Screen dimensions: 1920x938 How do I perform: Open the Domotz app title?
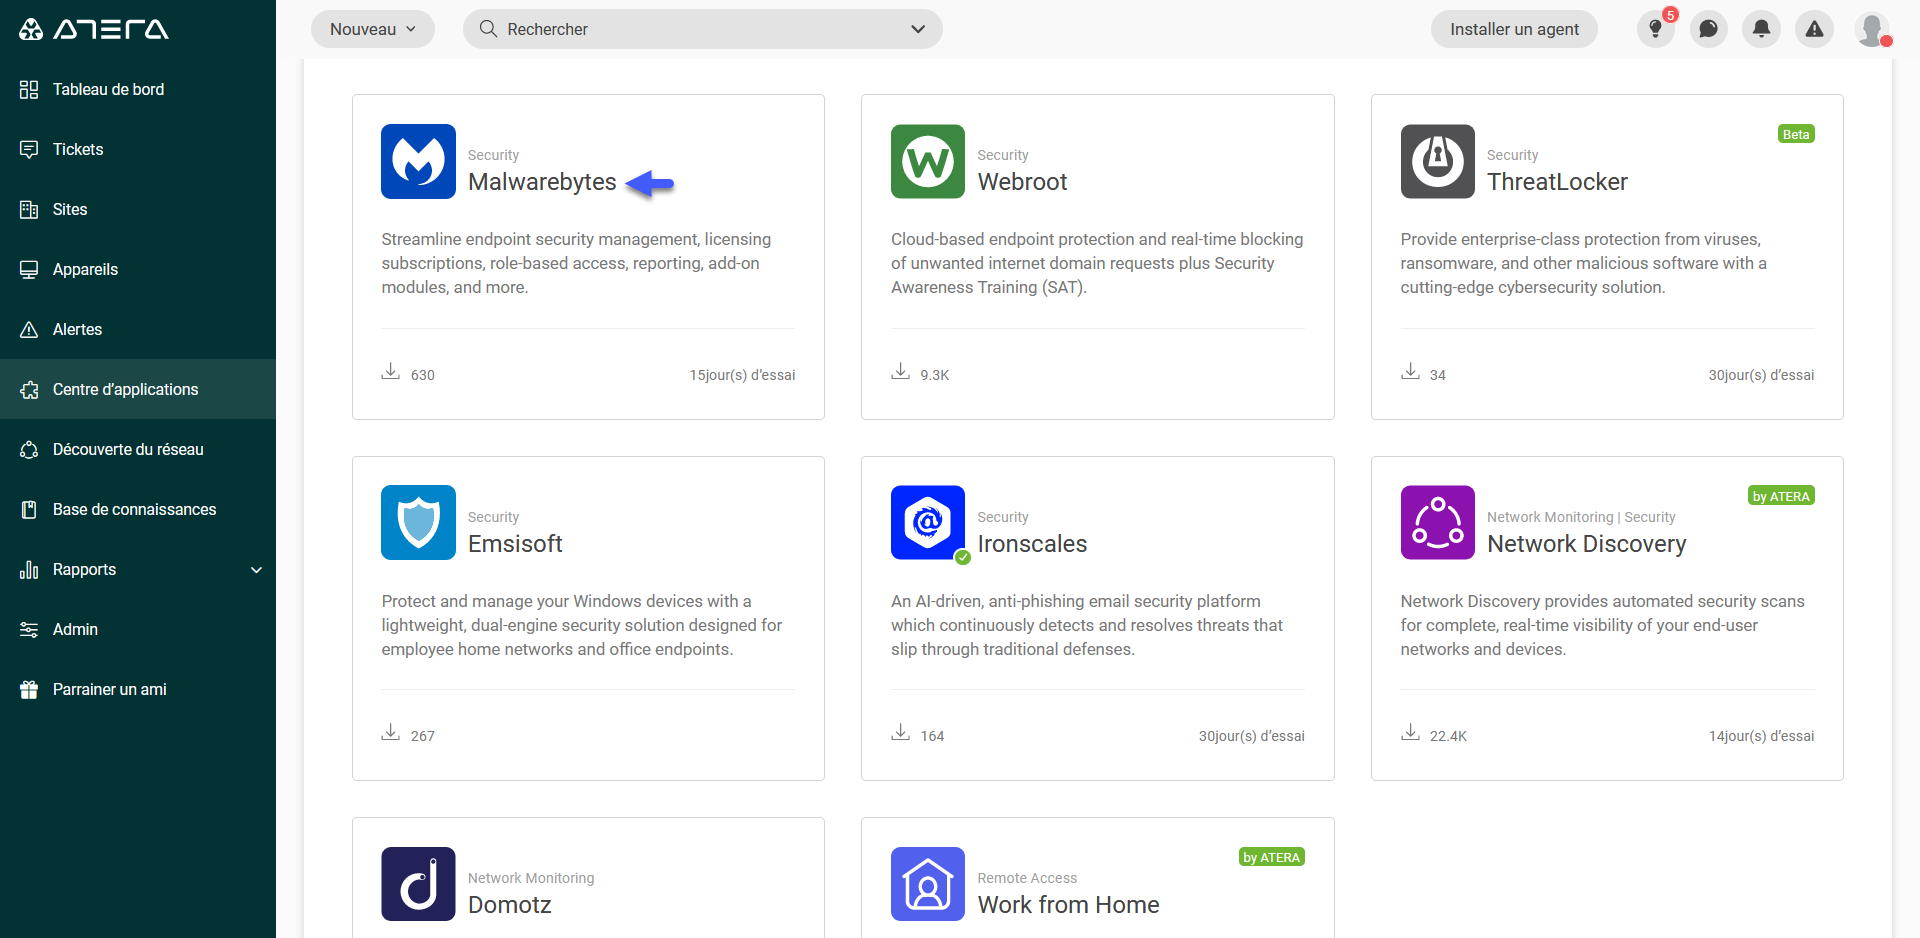pyautogui.click(x=510, y=905)
